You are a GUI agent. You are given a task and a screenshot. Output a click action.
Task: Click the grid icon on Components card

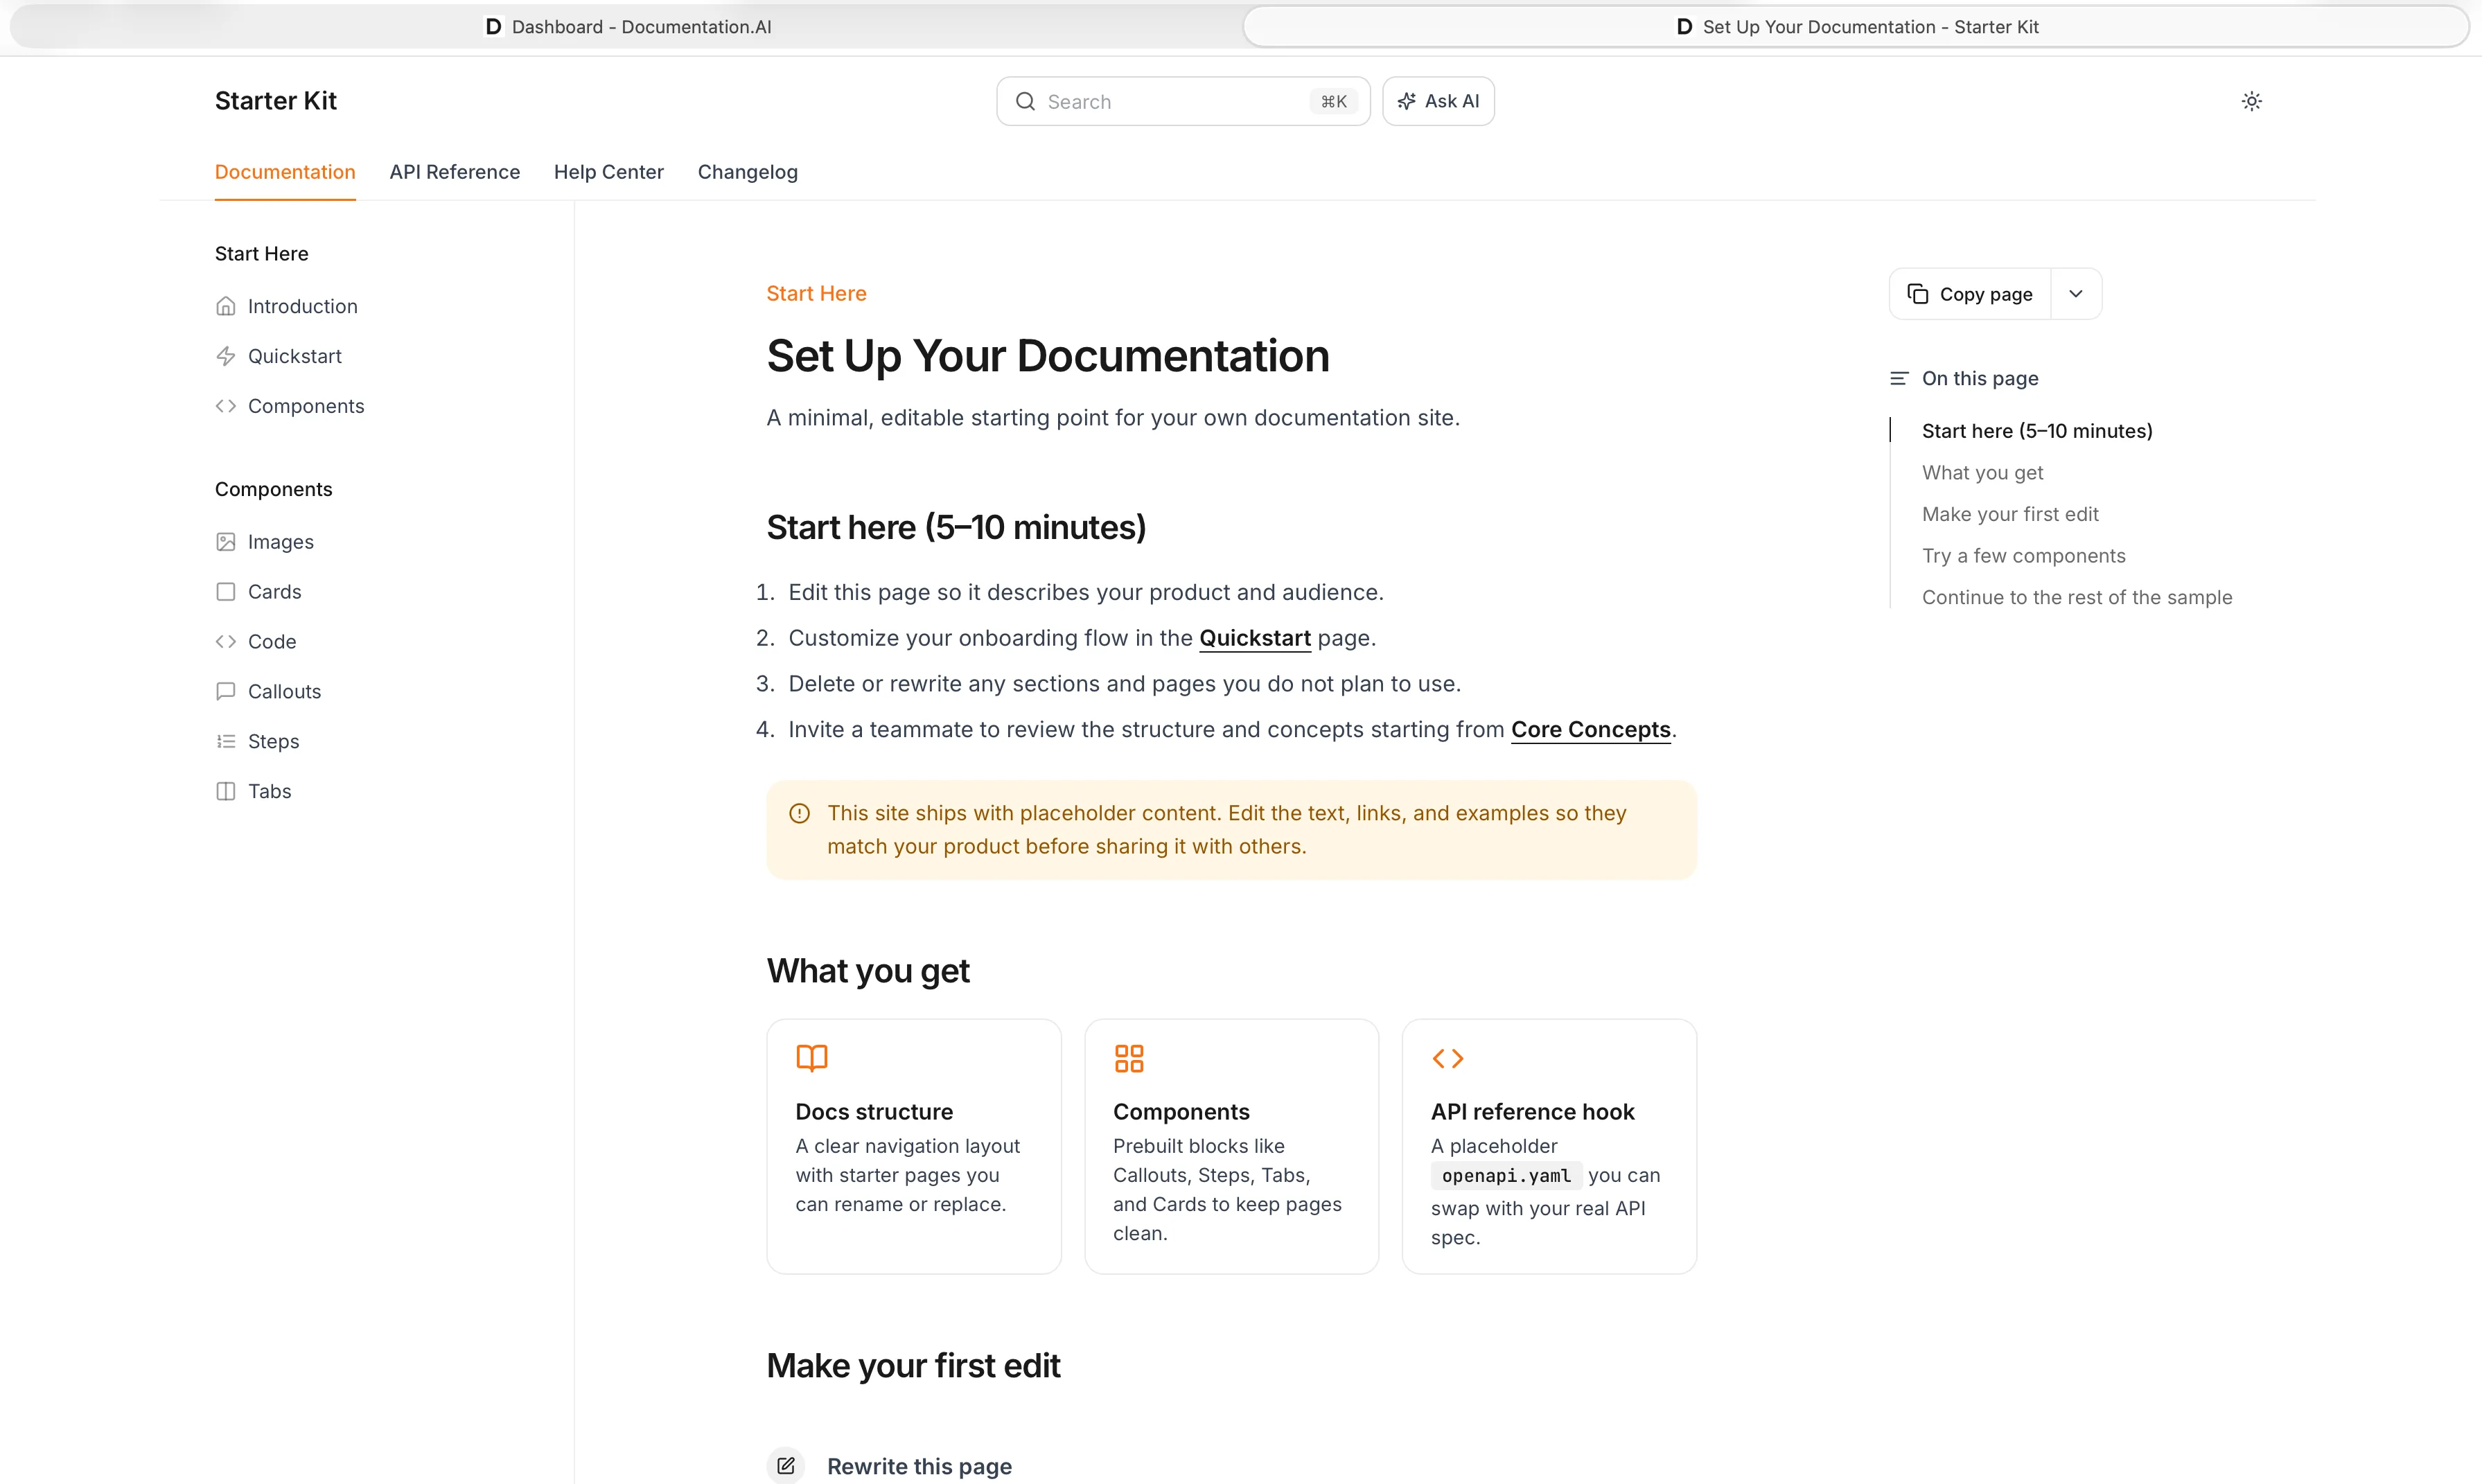point(1129,1058)
